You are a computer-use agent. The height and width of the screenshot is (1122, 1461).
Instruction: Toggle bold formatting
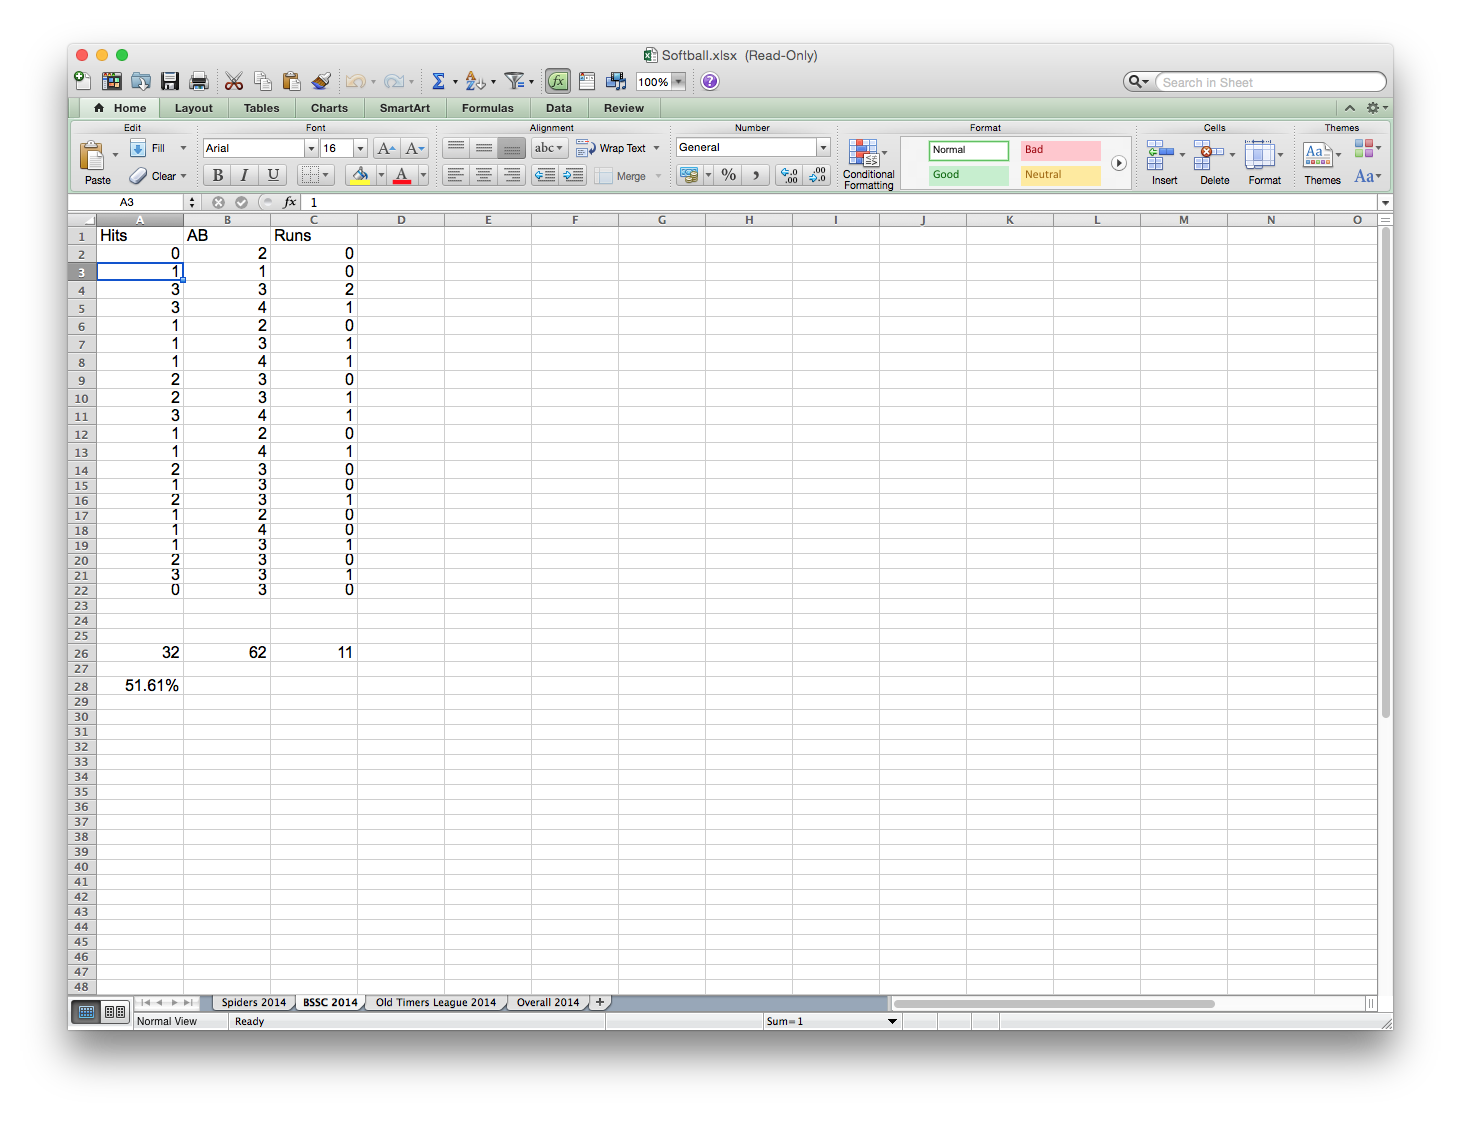(217, 175)
